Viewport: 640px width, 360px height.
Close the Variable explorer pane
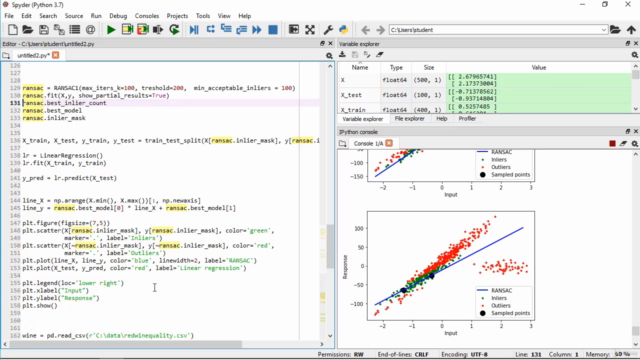click(636, 43)
